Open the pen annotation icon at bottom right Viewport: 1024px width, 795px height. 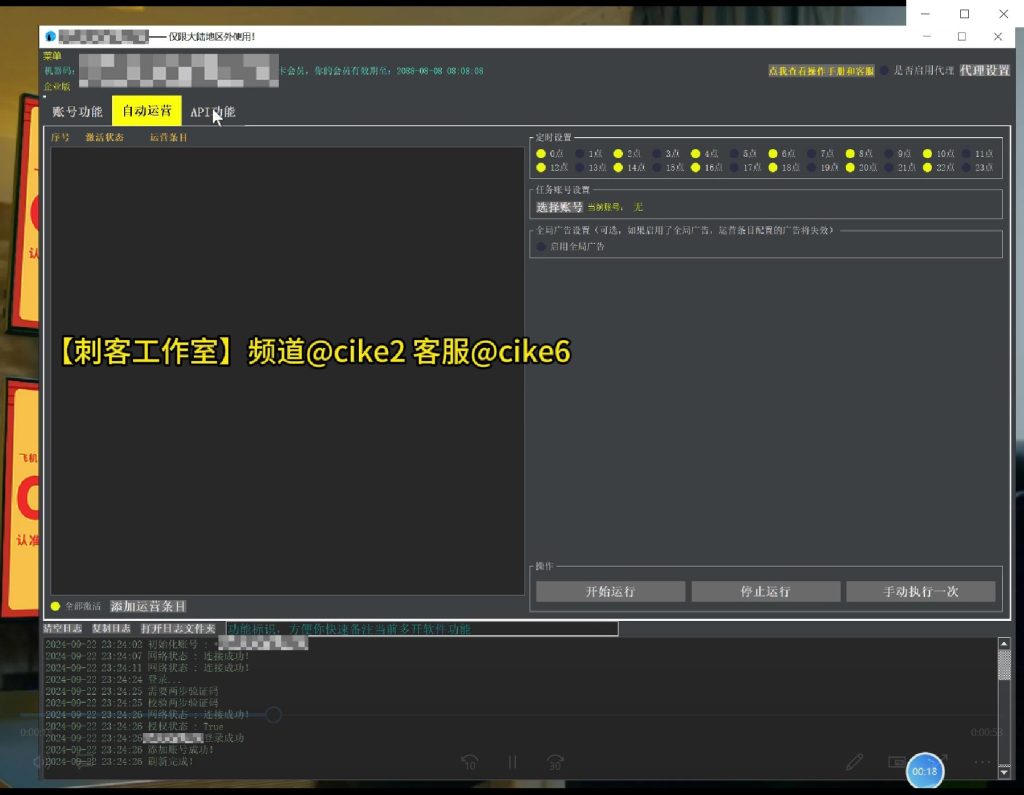855,762
